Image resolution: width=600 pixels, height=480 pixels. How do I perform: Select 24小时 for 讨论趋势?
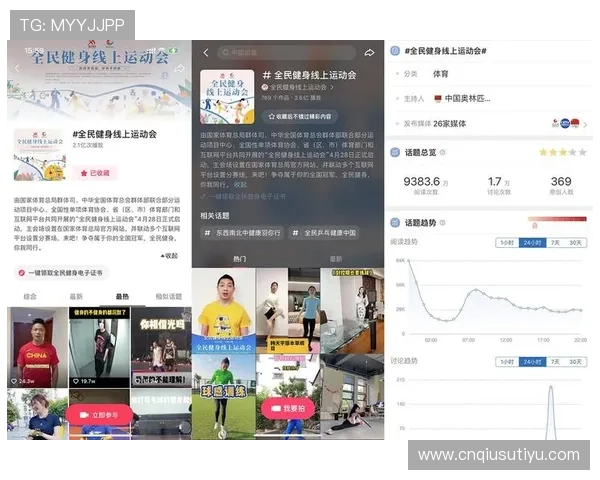click(x=532, y=362)
